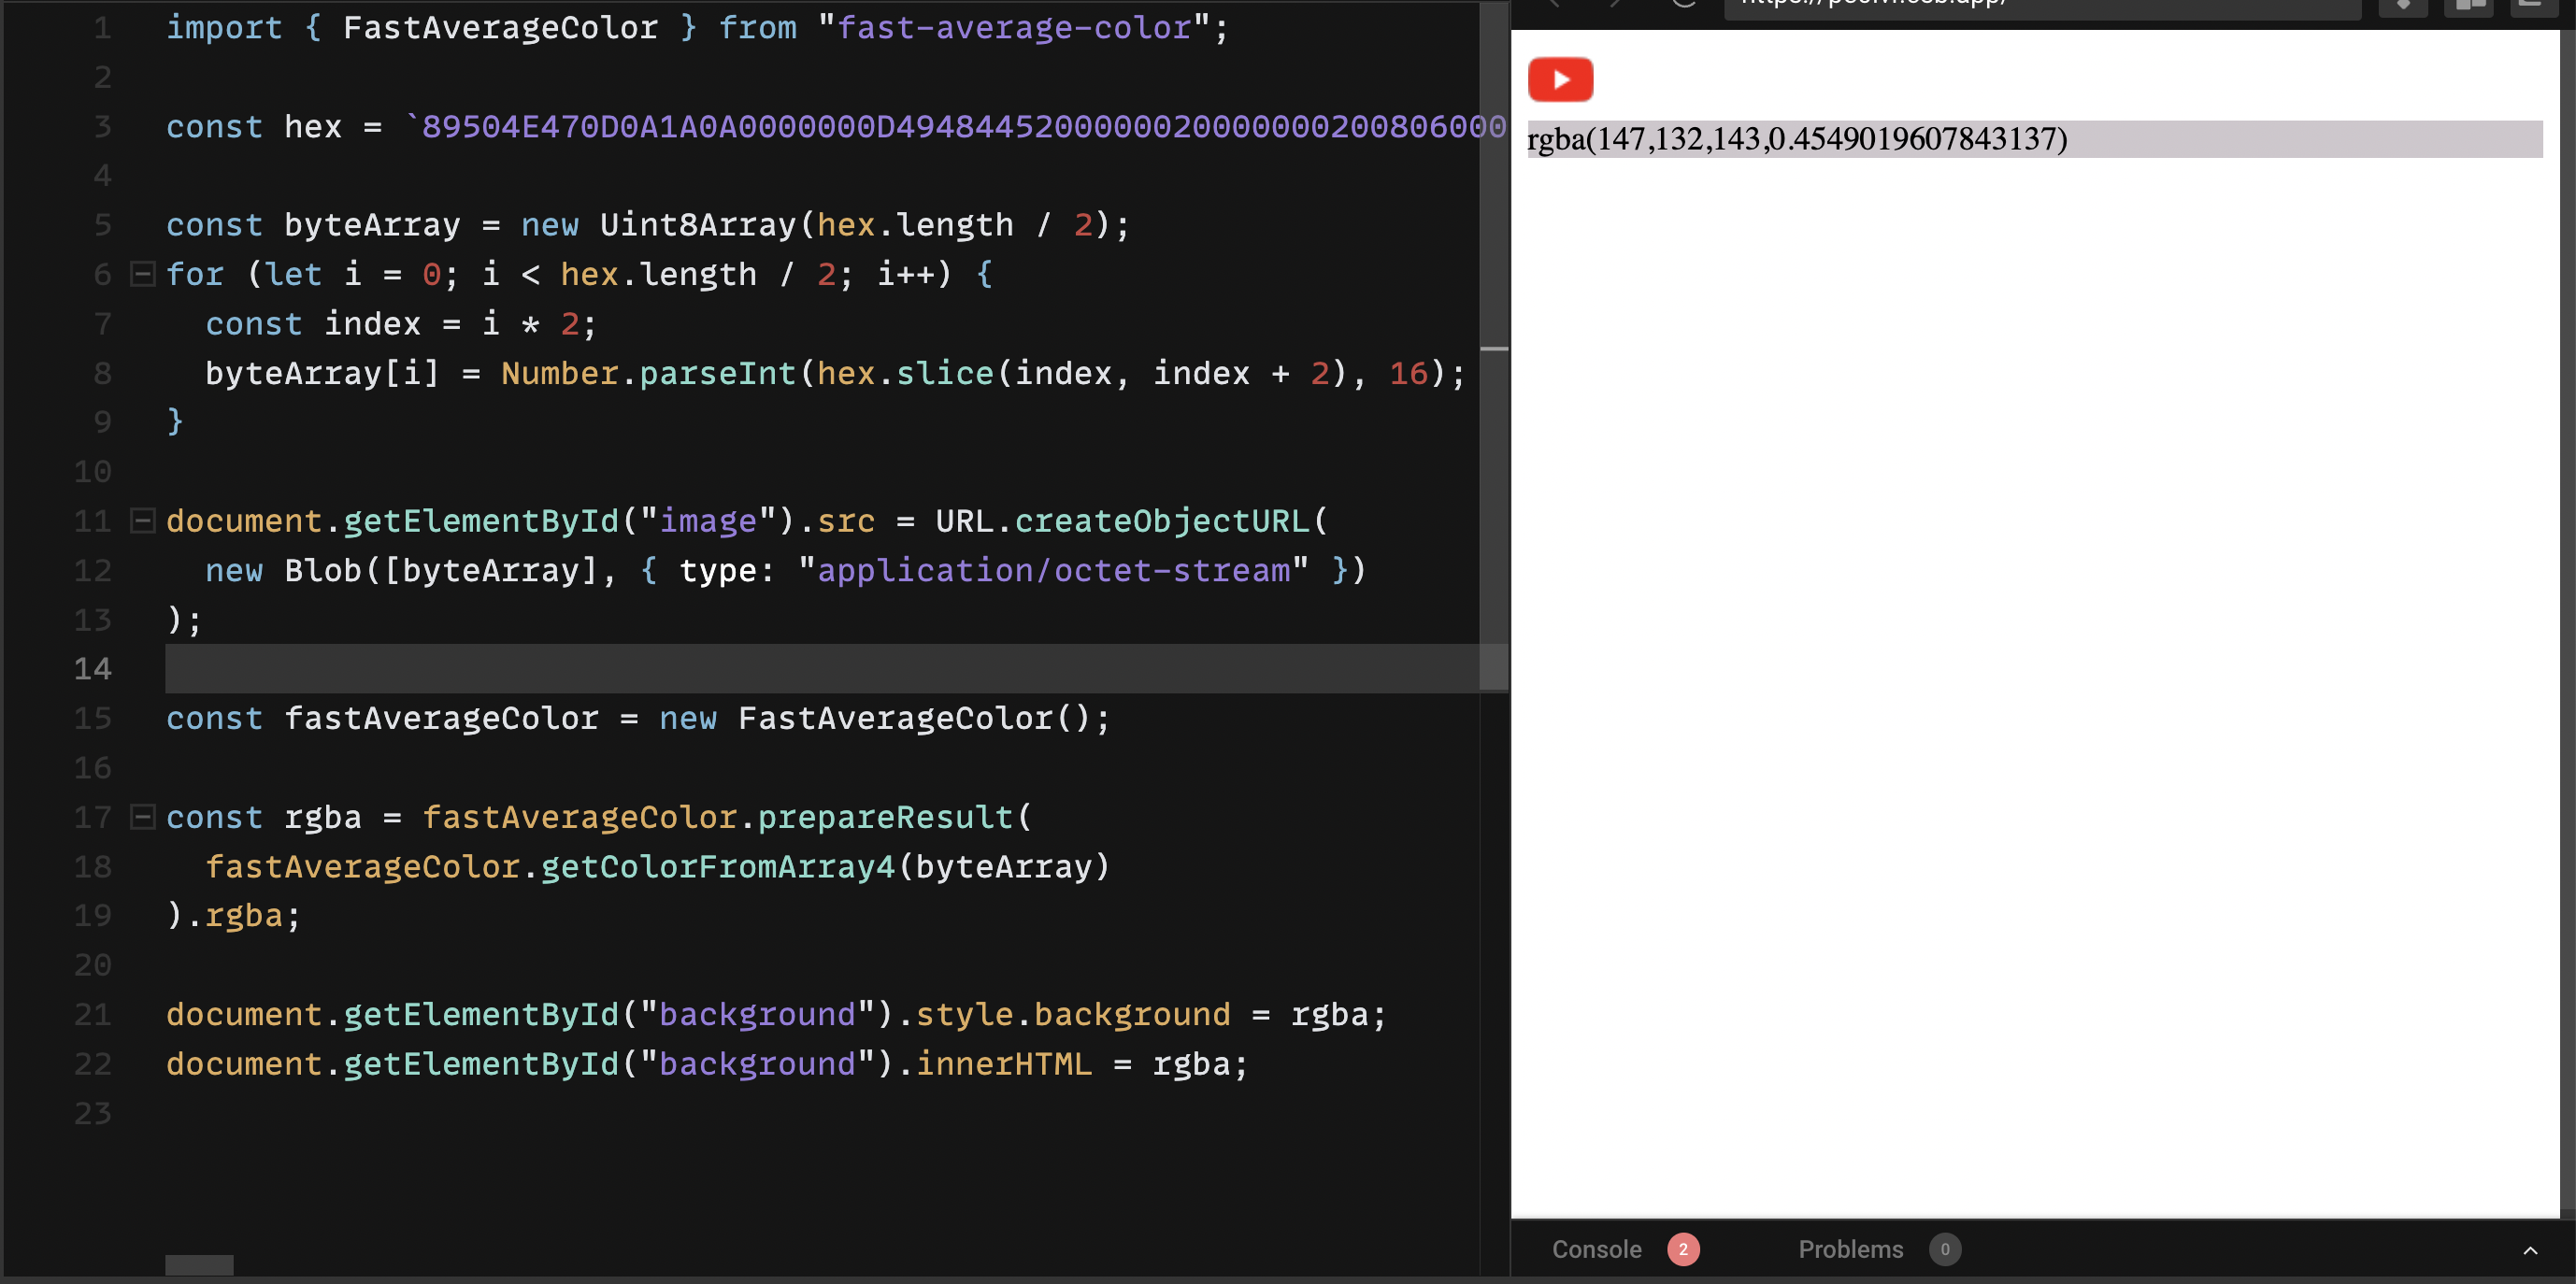Navigate back using the preview back arrow
Screen dimensions: 2576x1284
click(1556, 5)
